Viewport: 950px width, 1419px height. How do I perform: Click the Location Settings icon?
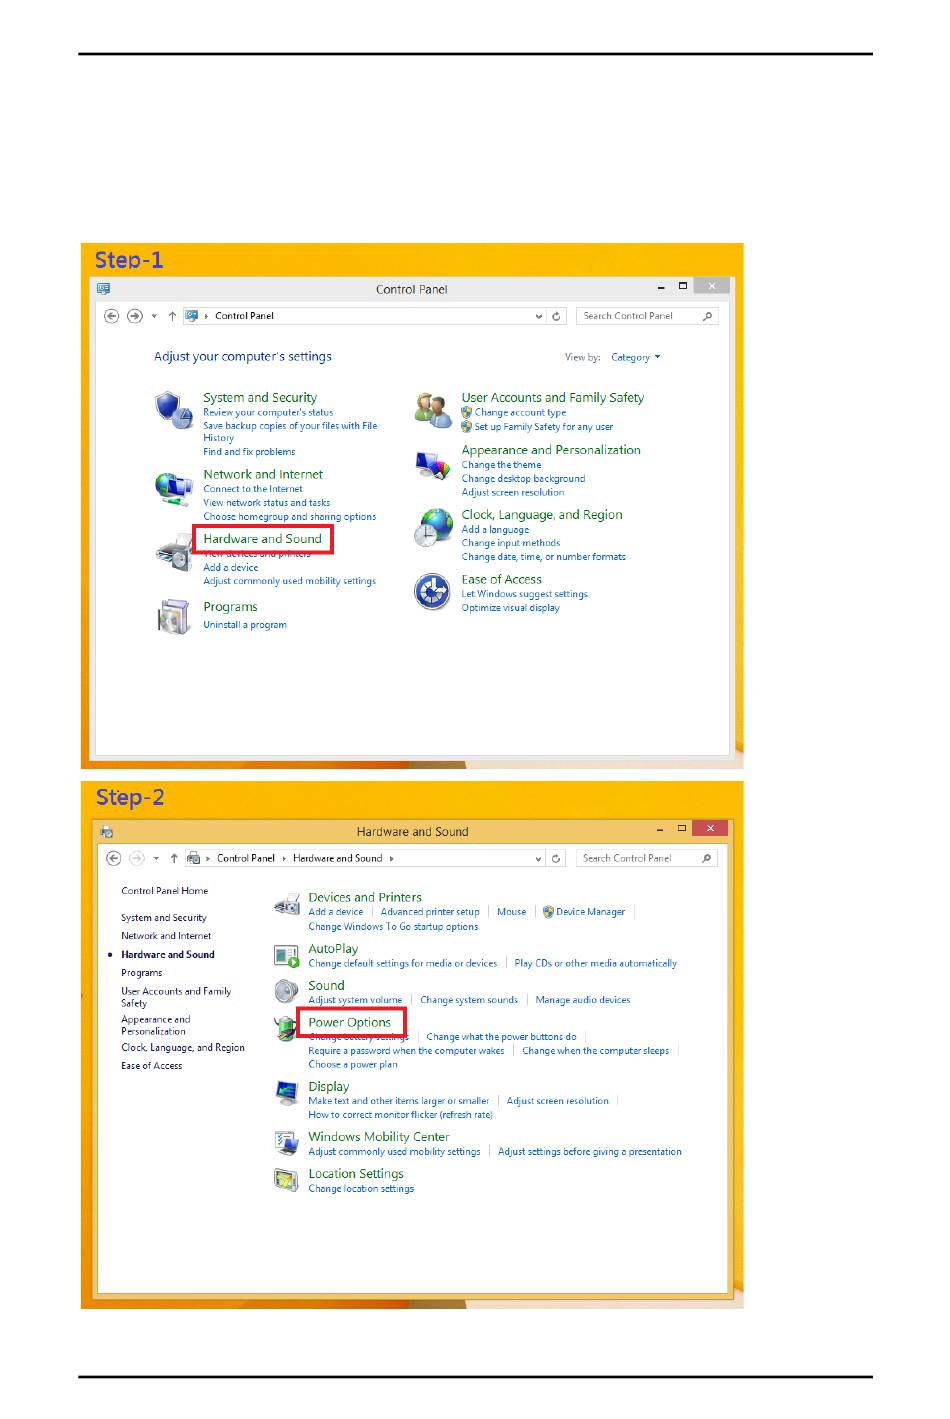point(287,1180)
